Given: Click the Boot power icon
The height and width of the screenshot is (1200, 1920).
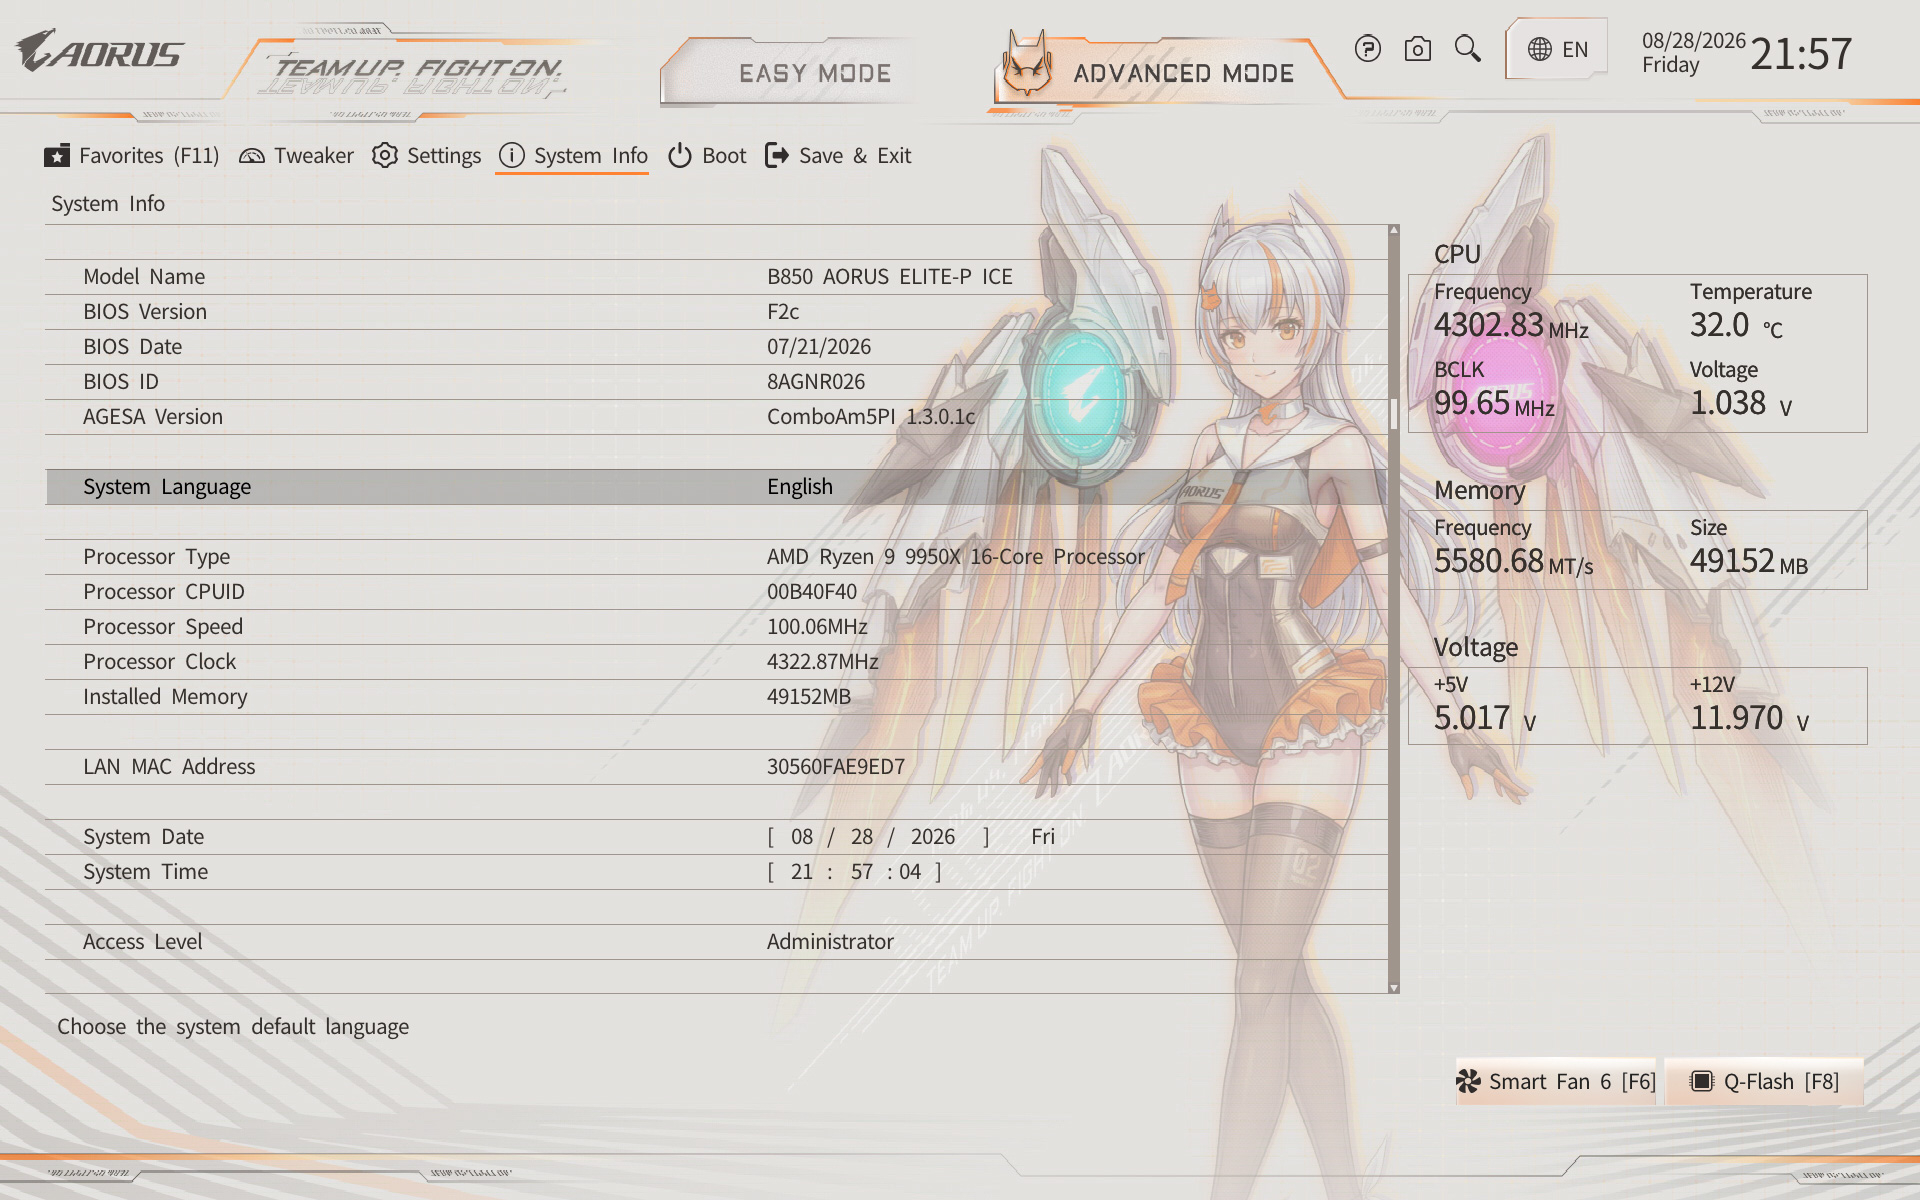Looking at the screenshot, I should tap(680, 156).
